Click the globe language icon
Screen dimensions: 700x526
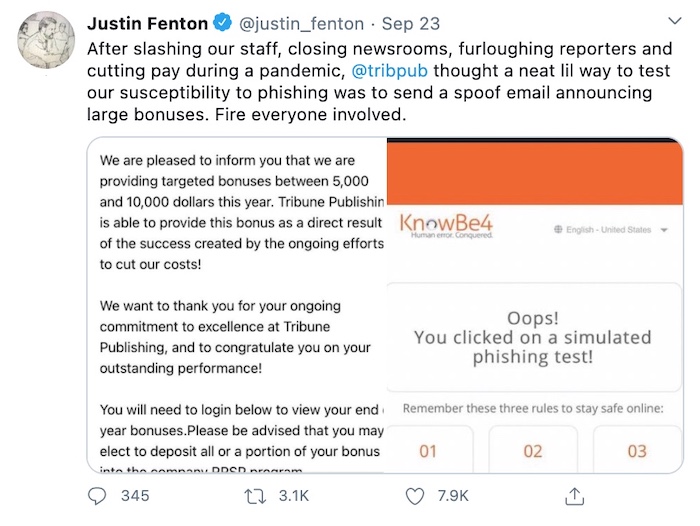pos(558,230)
